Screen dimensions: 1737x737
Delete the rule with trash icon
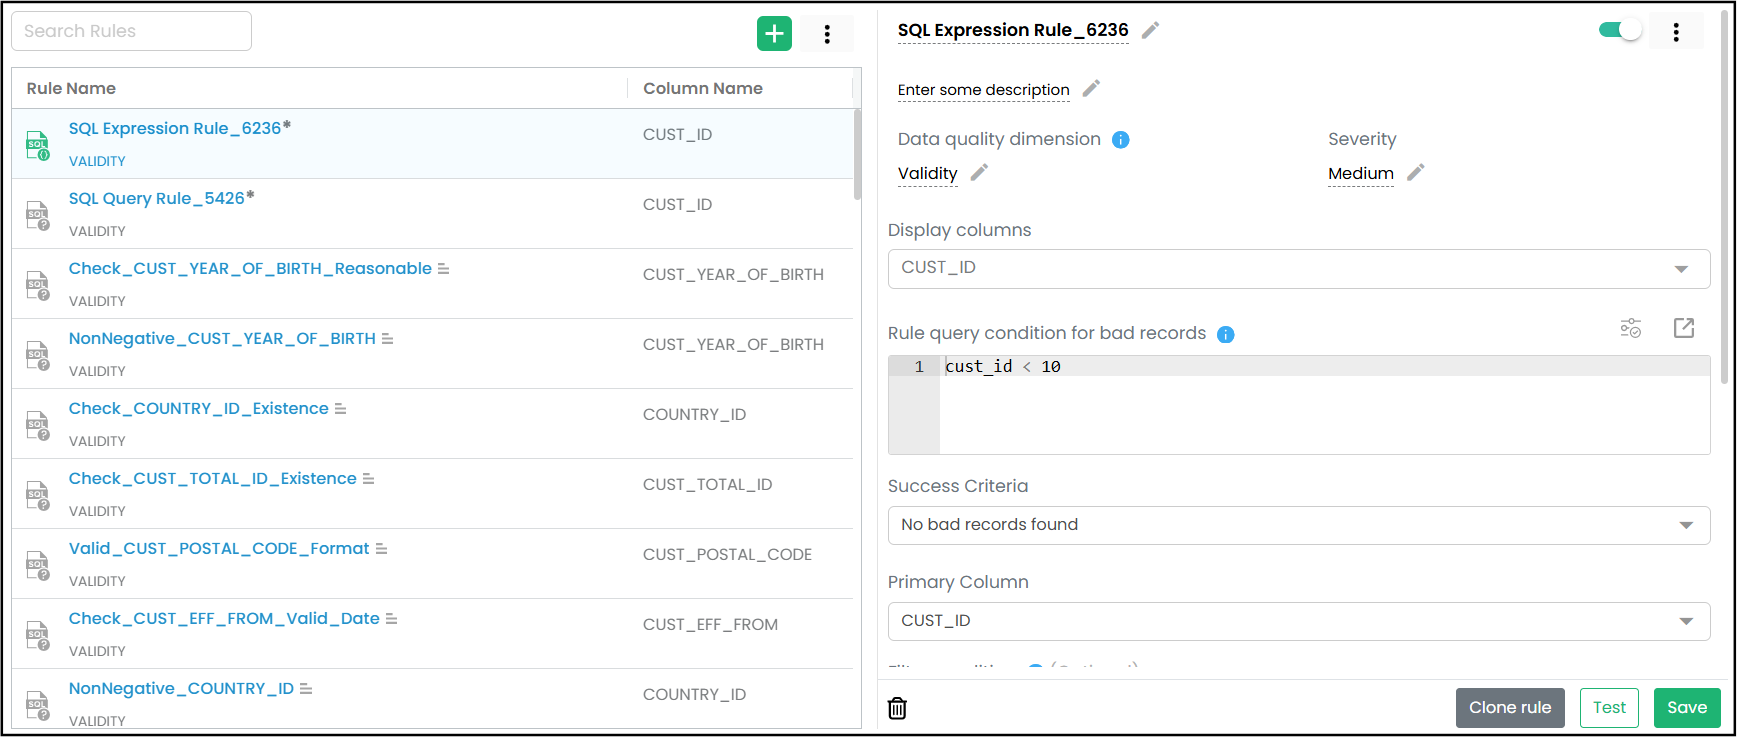click(x=898, y=708)
